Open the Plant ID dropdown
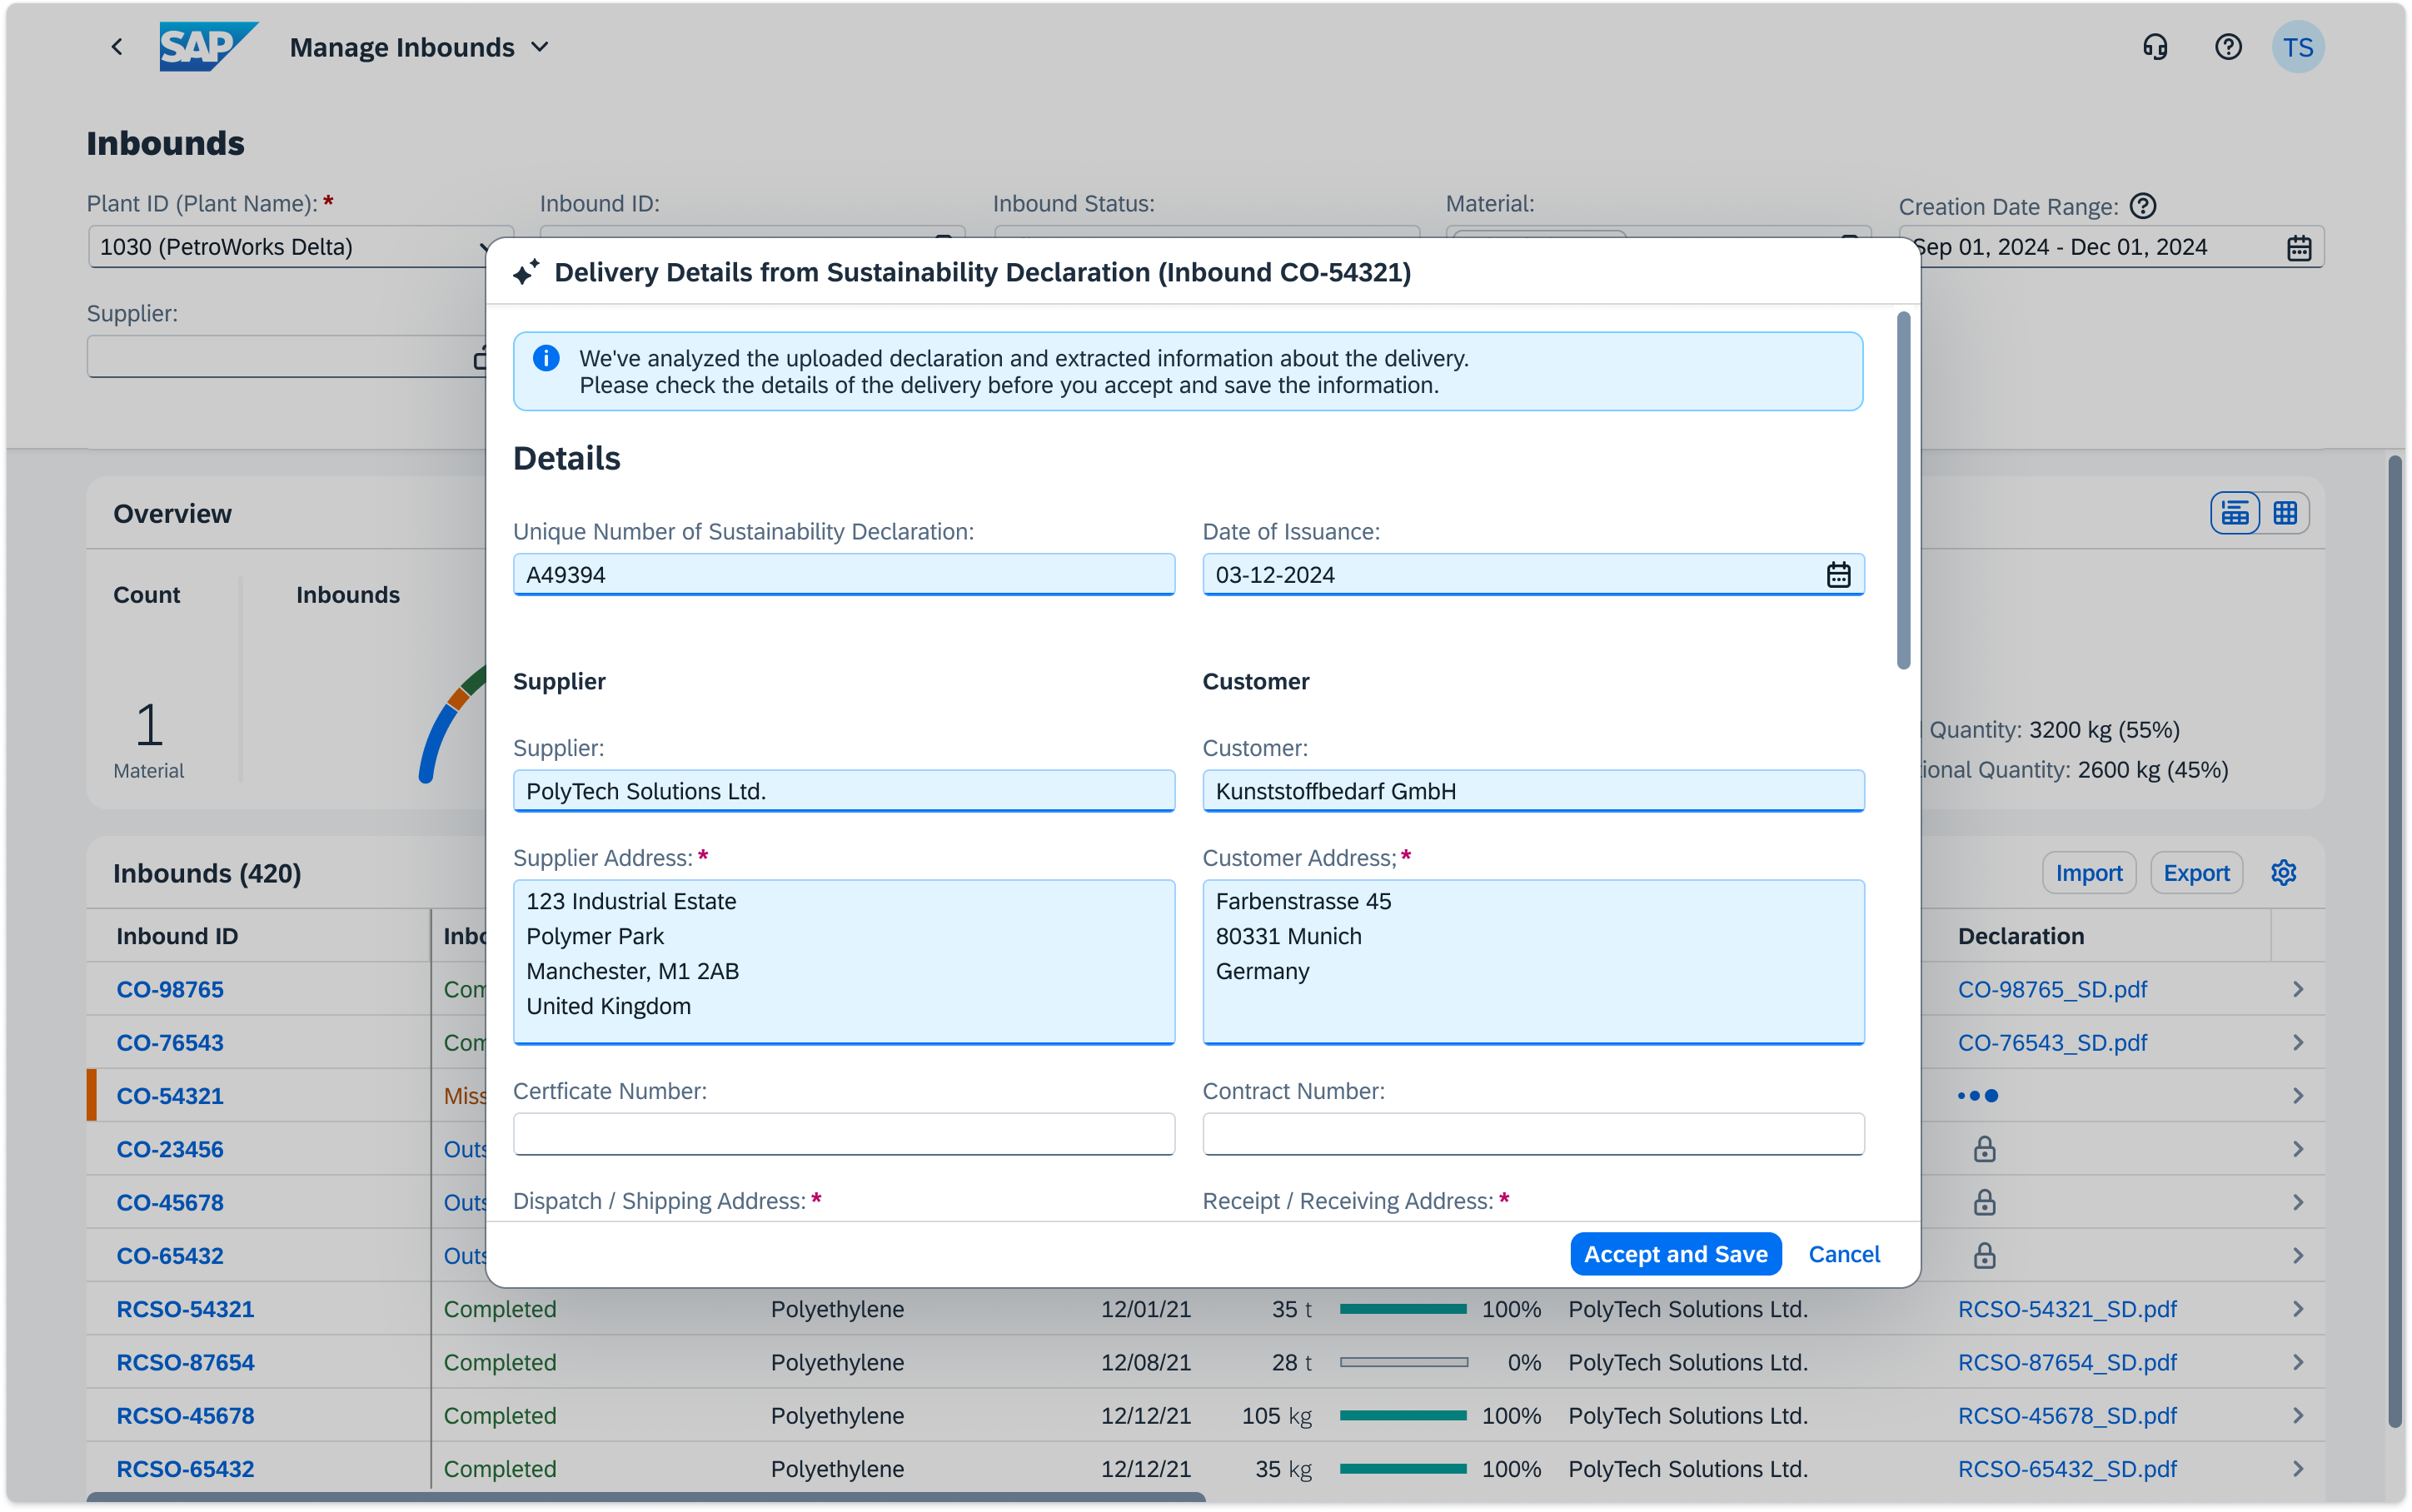2412x1512 pixels. click(484, 247)
